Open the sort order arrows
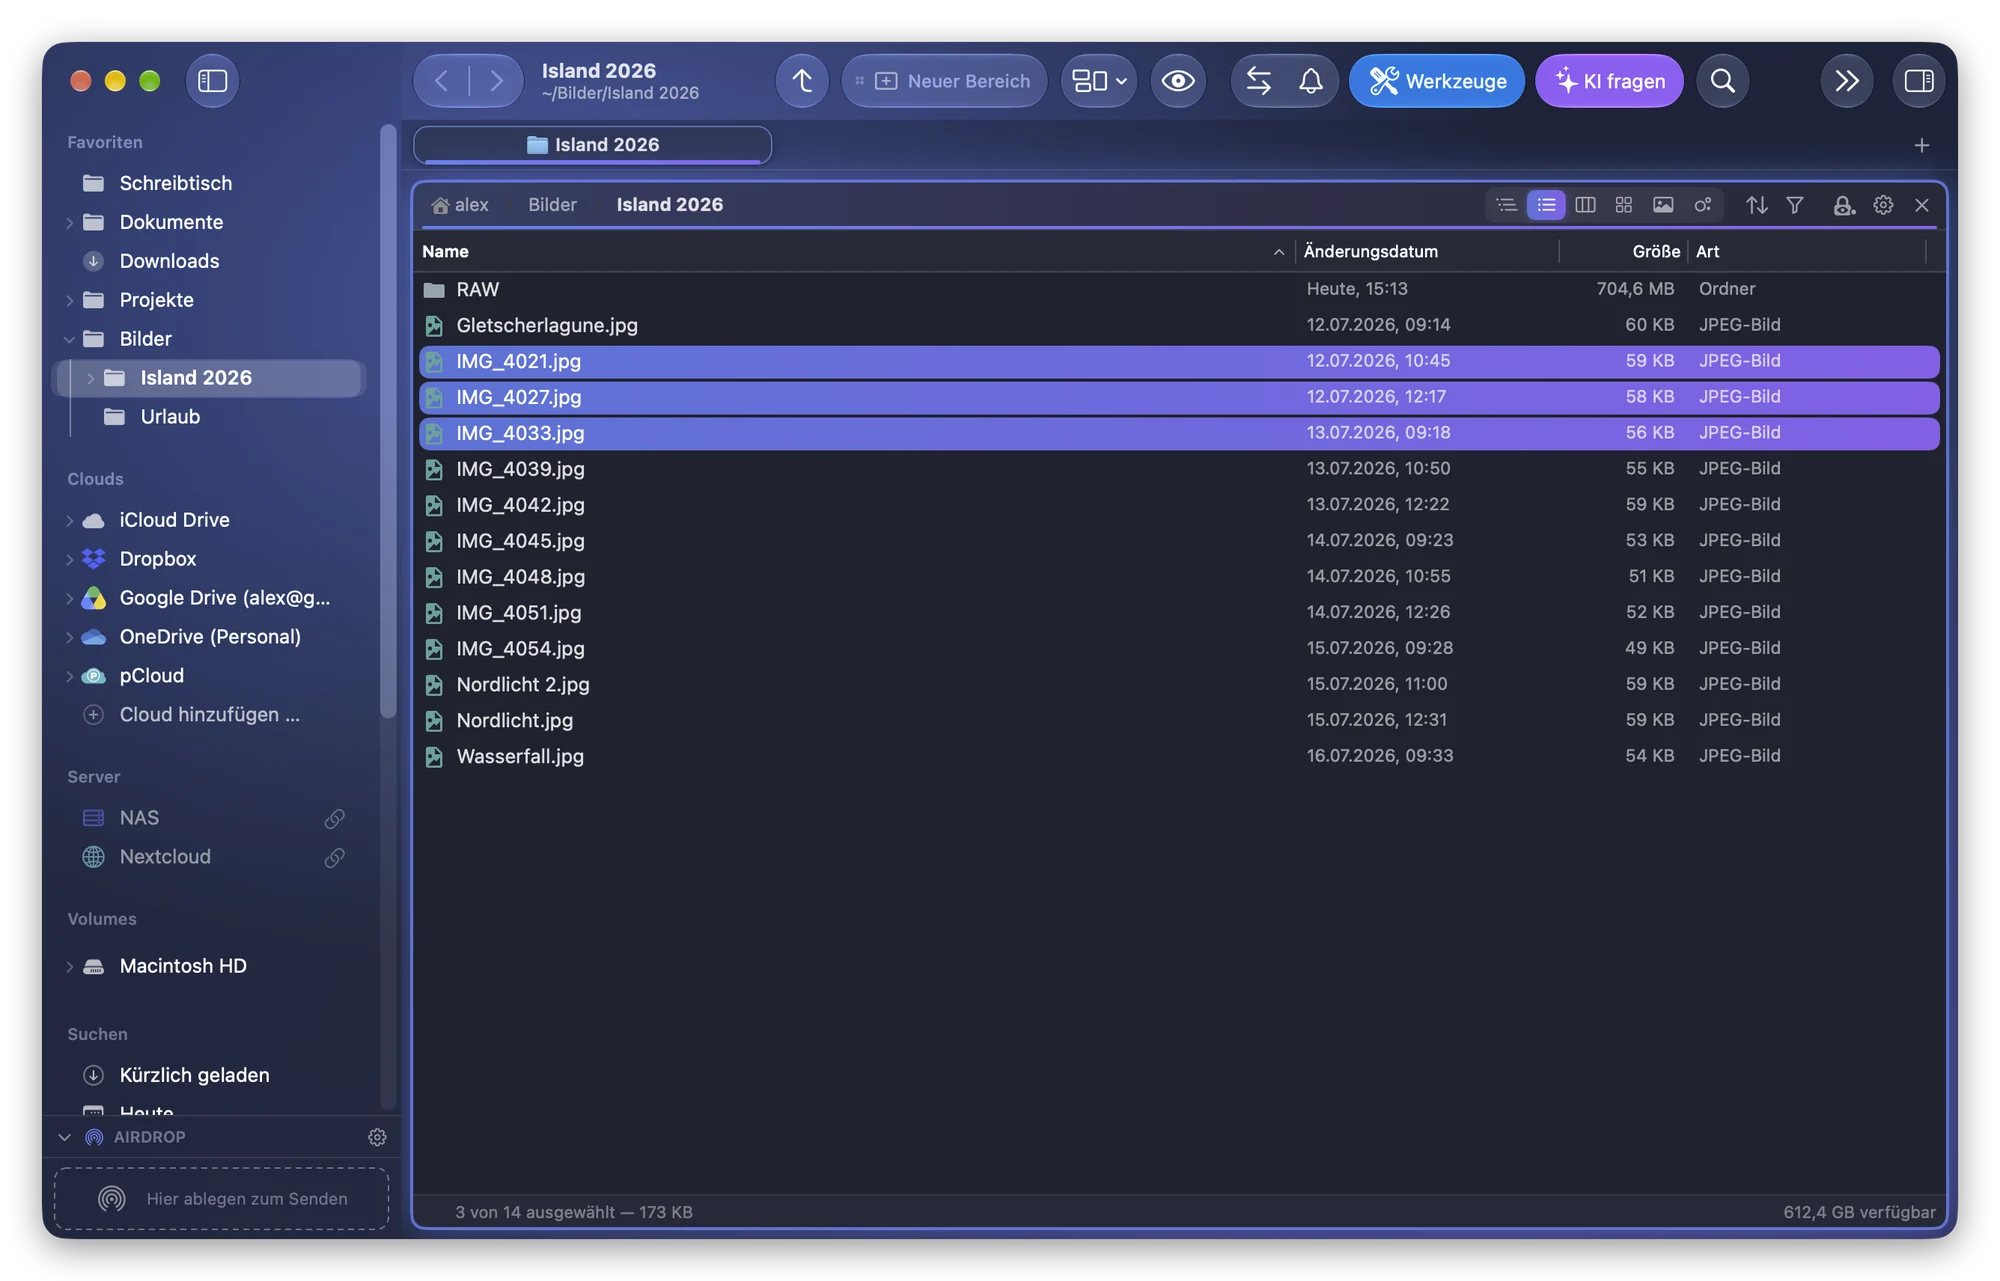Image resolution: width=2000 pixels, height=1281 pixels. click(1757, 205)
